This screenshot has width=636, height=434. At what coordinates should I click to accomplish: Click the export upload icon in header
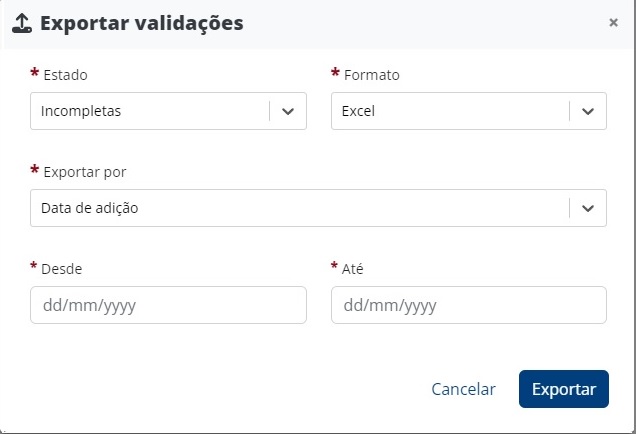(22, 24)
